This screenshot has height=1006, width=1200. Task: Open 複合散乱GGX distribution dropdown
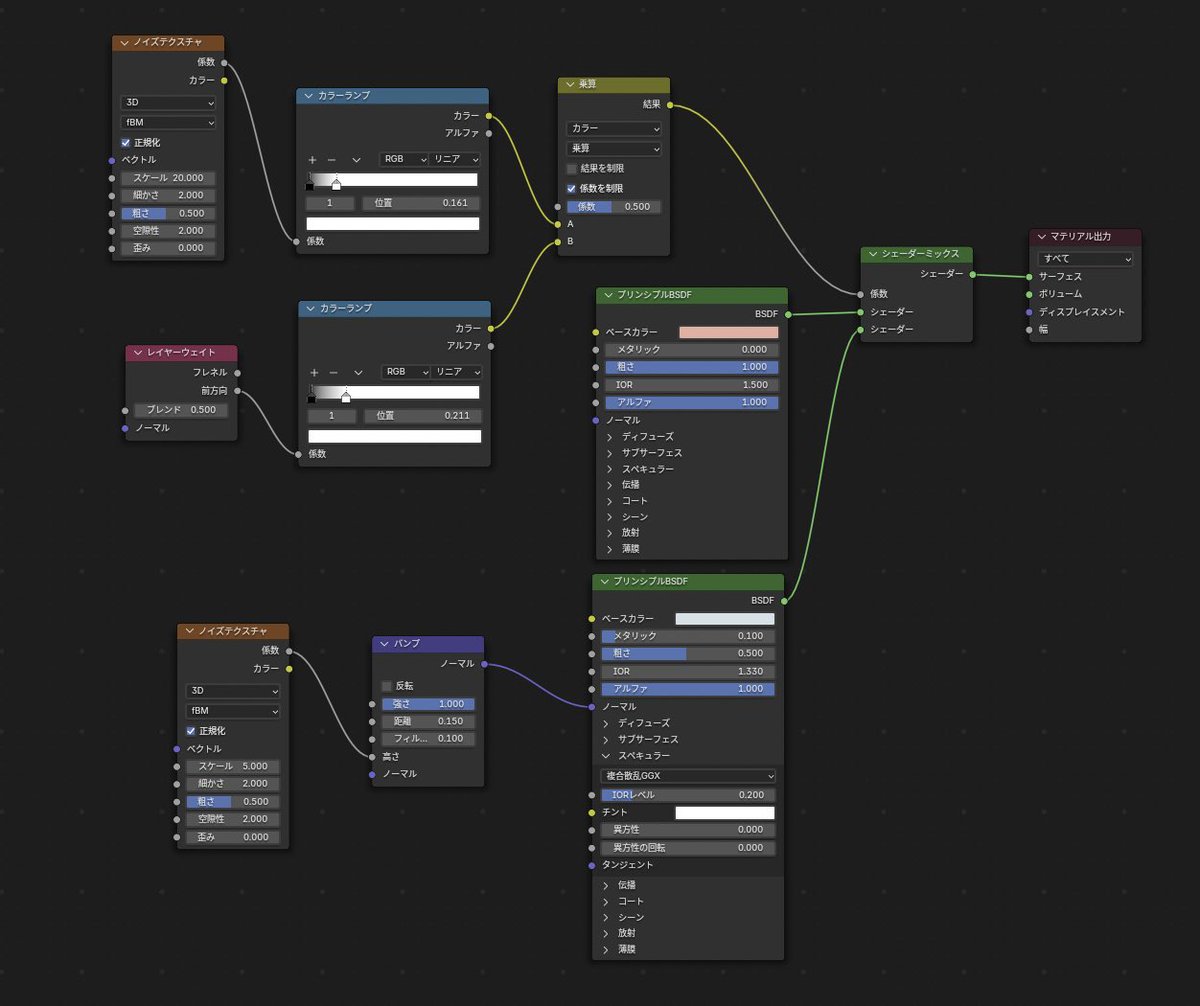(688, 776)
